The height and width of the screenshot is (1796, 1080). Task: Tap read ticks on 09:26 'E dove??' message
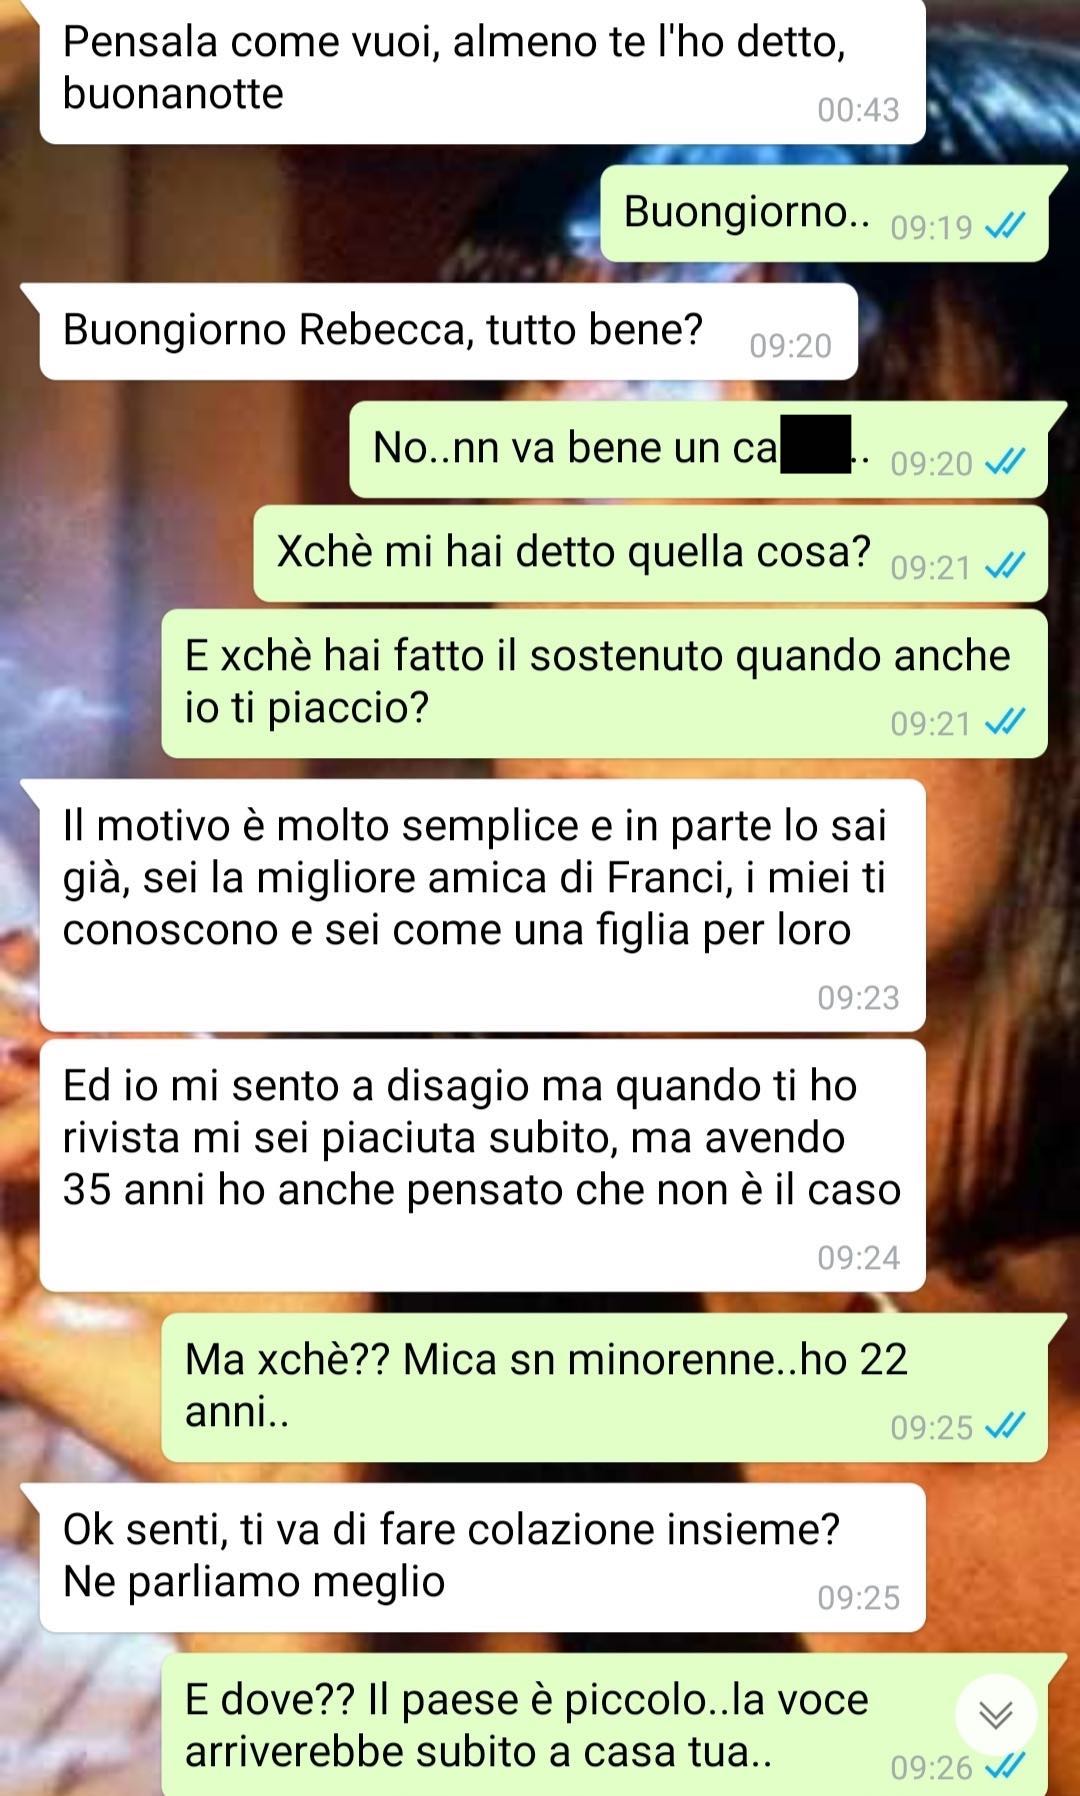[1004, 1767]
